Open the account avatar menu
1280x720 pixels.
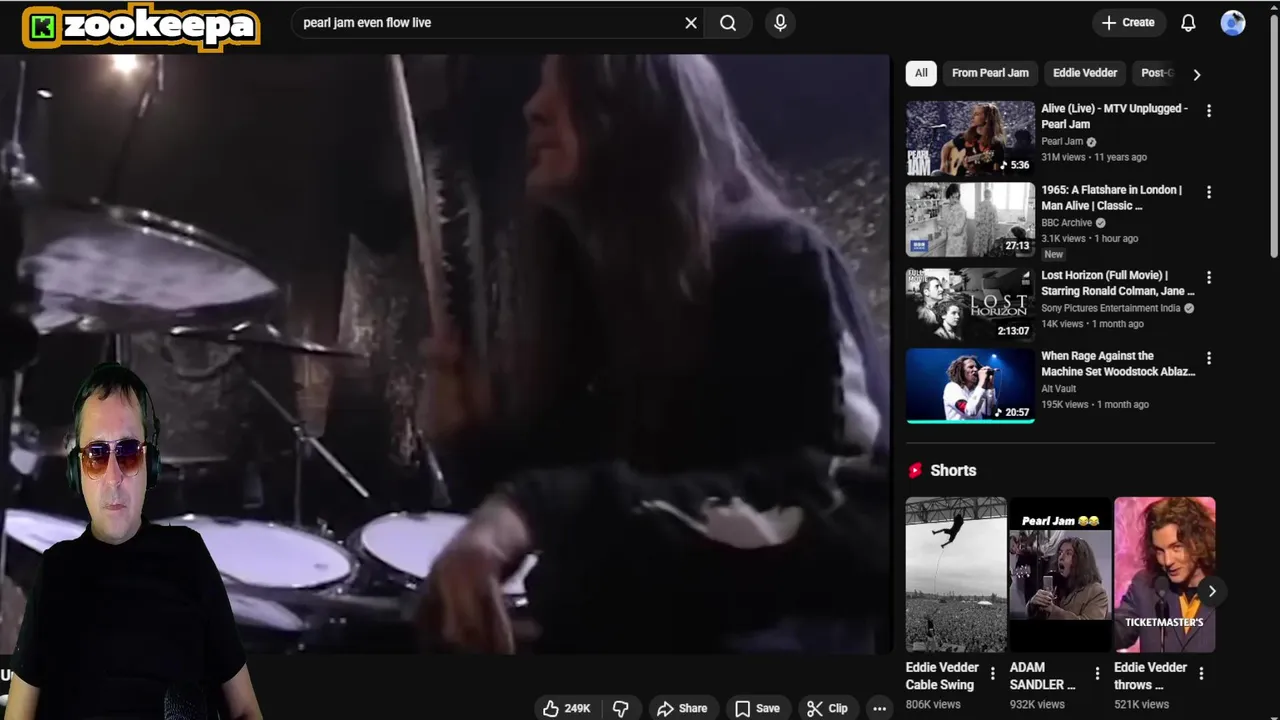pos(1233,22)
